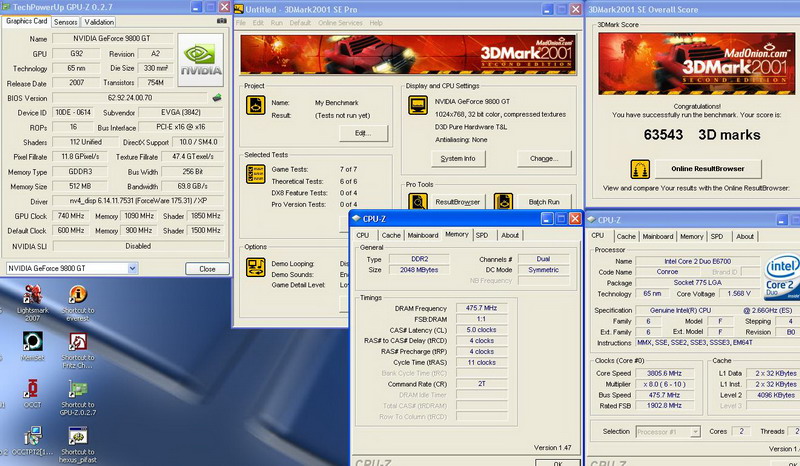Image resolution: width=800 pixels, height=466 pixels.
Task: Switch to the Sensors tab in GPU-Z
Action: click(x=65, y=22)
